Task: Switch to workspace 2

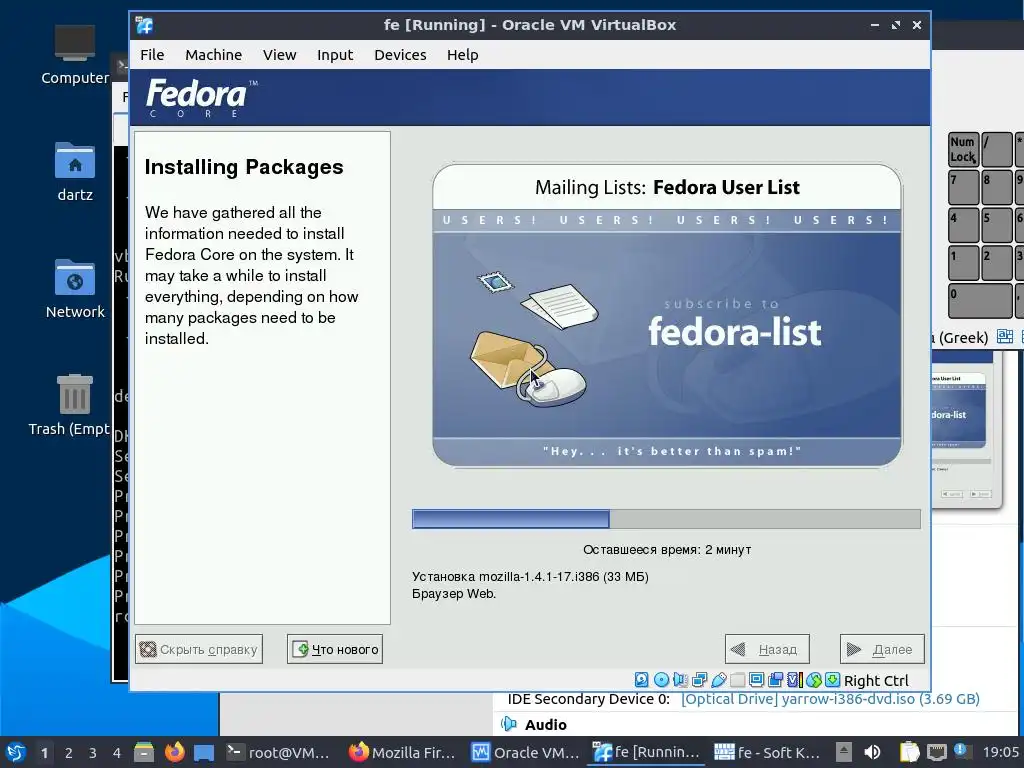Action: [x=69, y=753]
